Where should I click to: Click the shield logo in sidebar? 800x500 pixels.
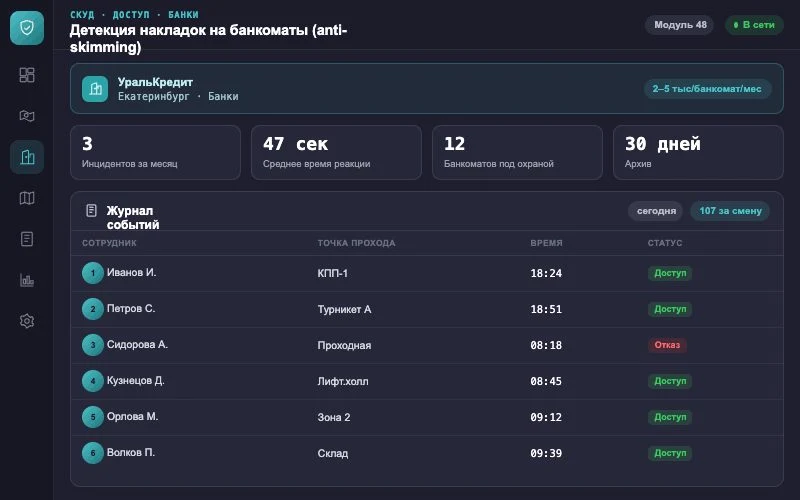point(27,28)
